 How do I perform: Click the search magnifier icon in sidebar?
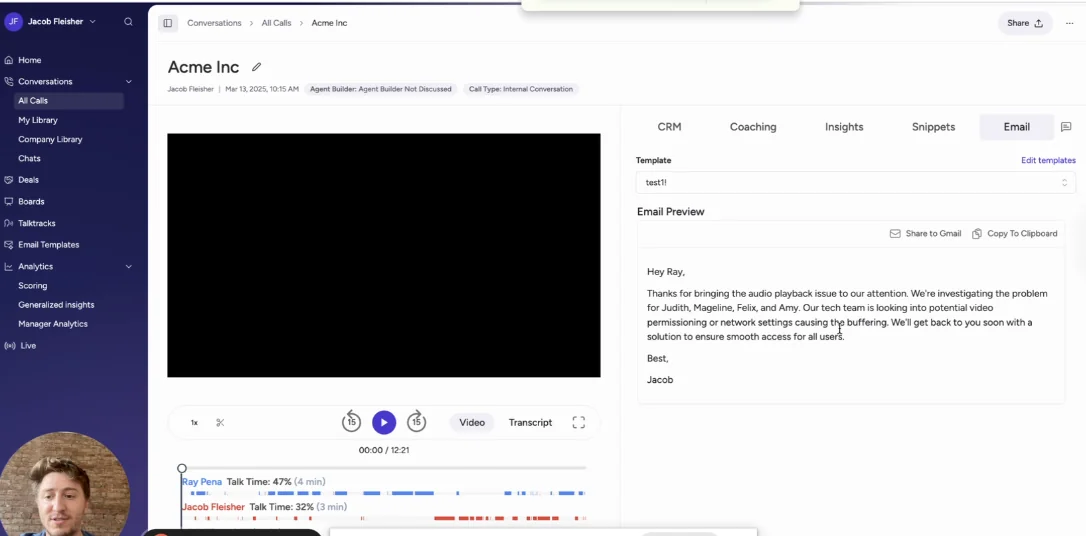point(128,21)
